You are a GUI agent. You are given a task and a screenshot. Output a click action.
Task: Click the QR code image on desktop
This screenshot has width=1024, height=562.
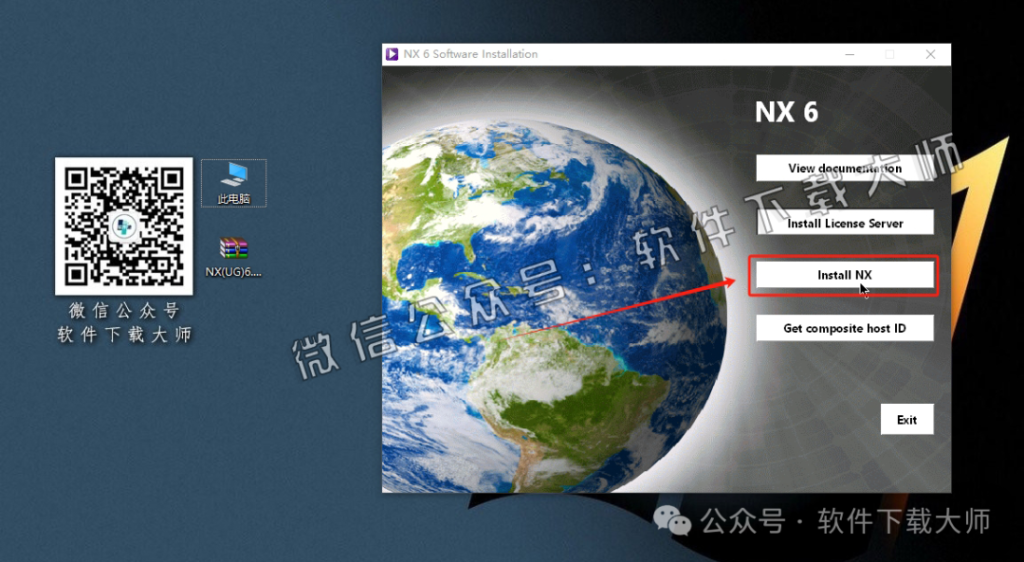click(x=124, y=224)
